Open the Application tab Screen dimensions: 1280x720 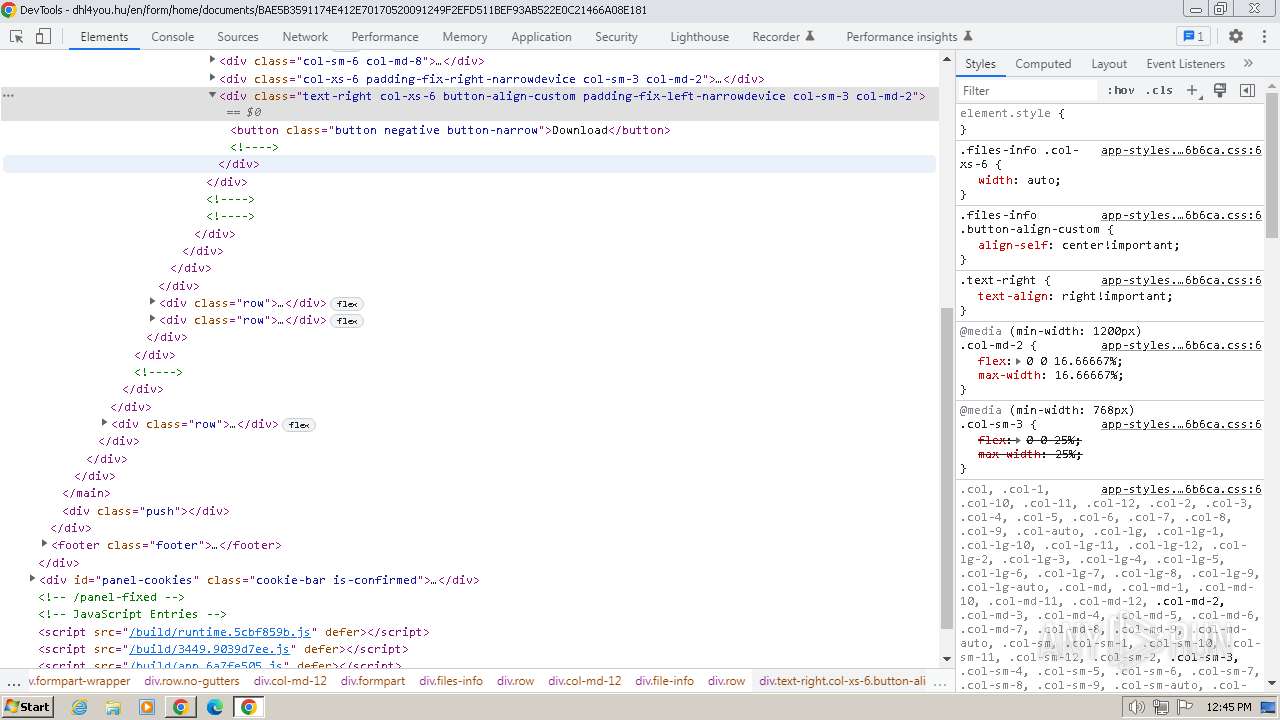[x=541, y=36]
